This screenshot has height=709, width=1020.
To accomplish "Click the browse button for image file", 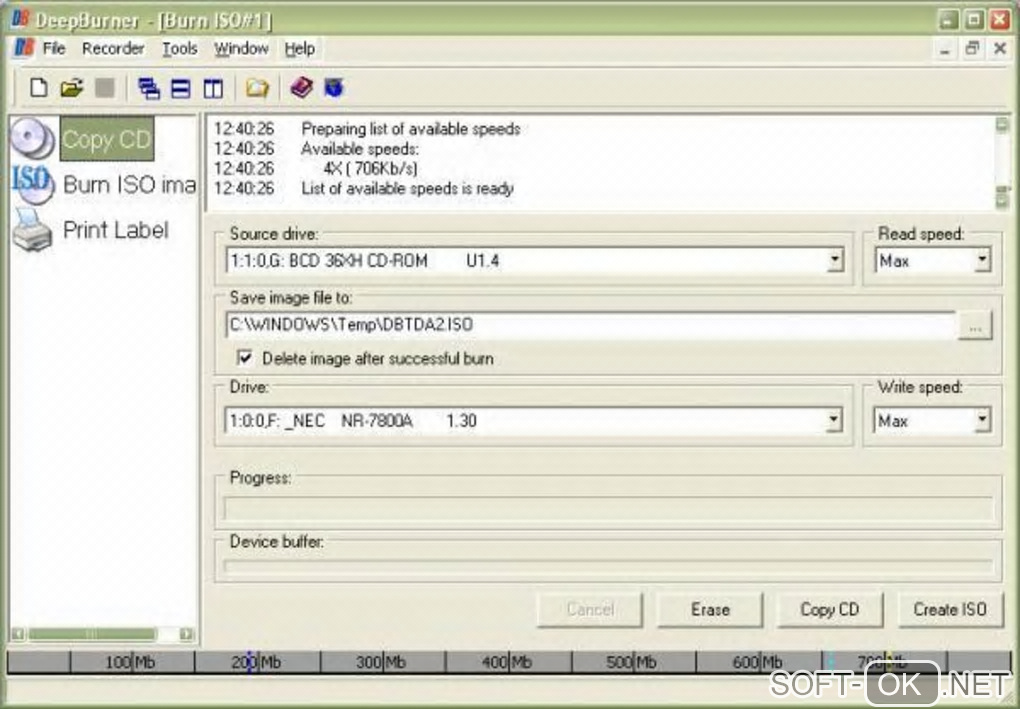I will pos(975,325).
